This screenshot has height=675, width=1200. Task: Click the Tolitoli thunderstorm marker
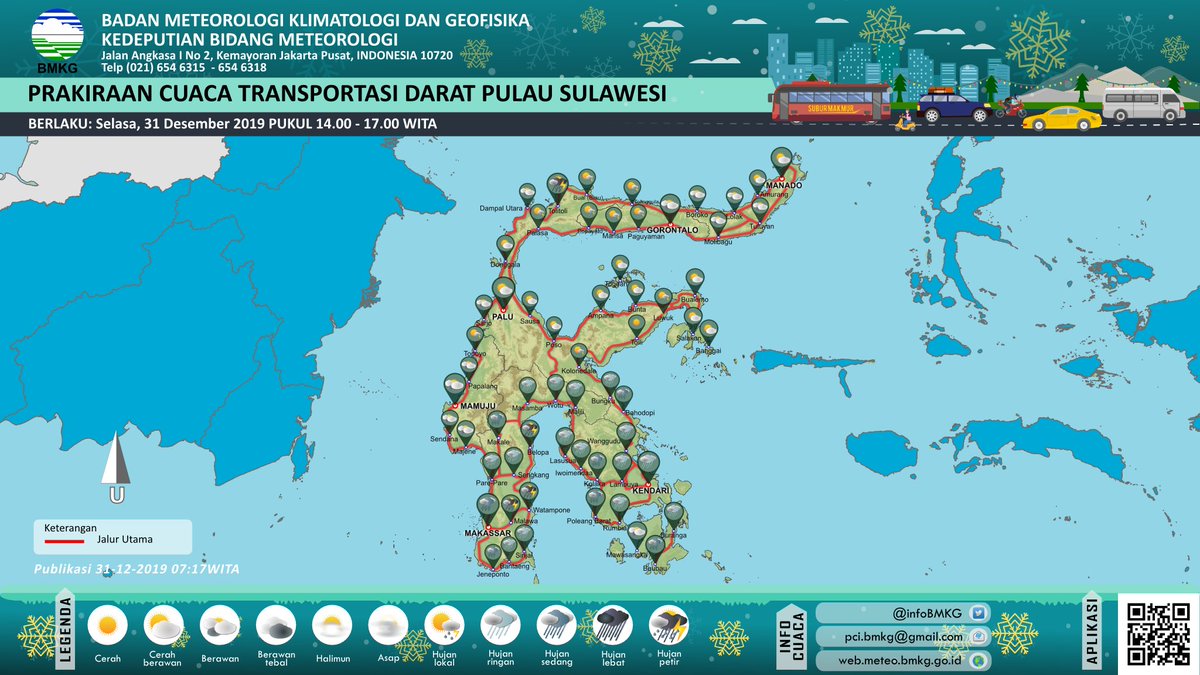557,187
